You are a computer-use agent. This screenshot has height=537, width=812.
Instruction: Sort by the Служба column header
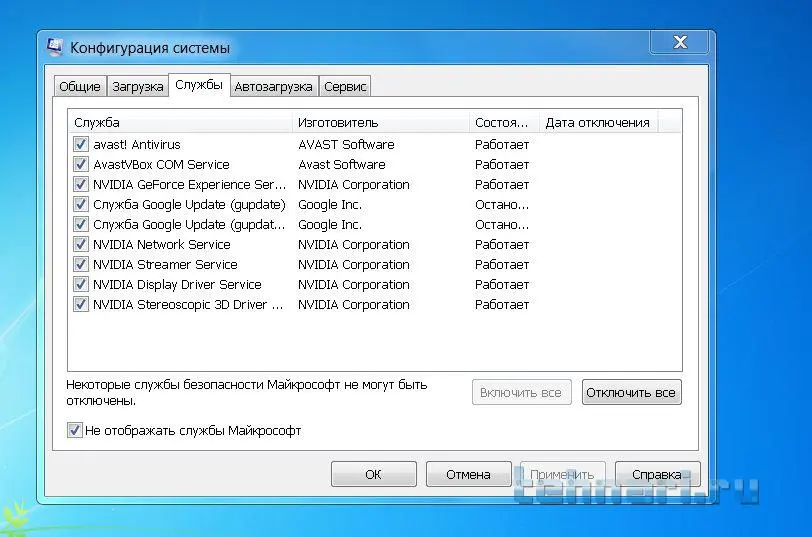click(180, 123)
